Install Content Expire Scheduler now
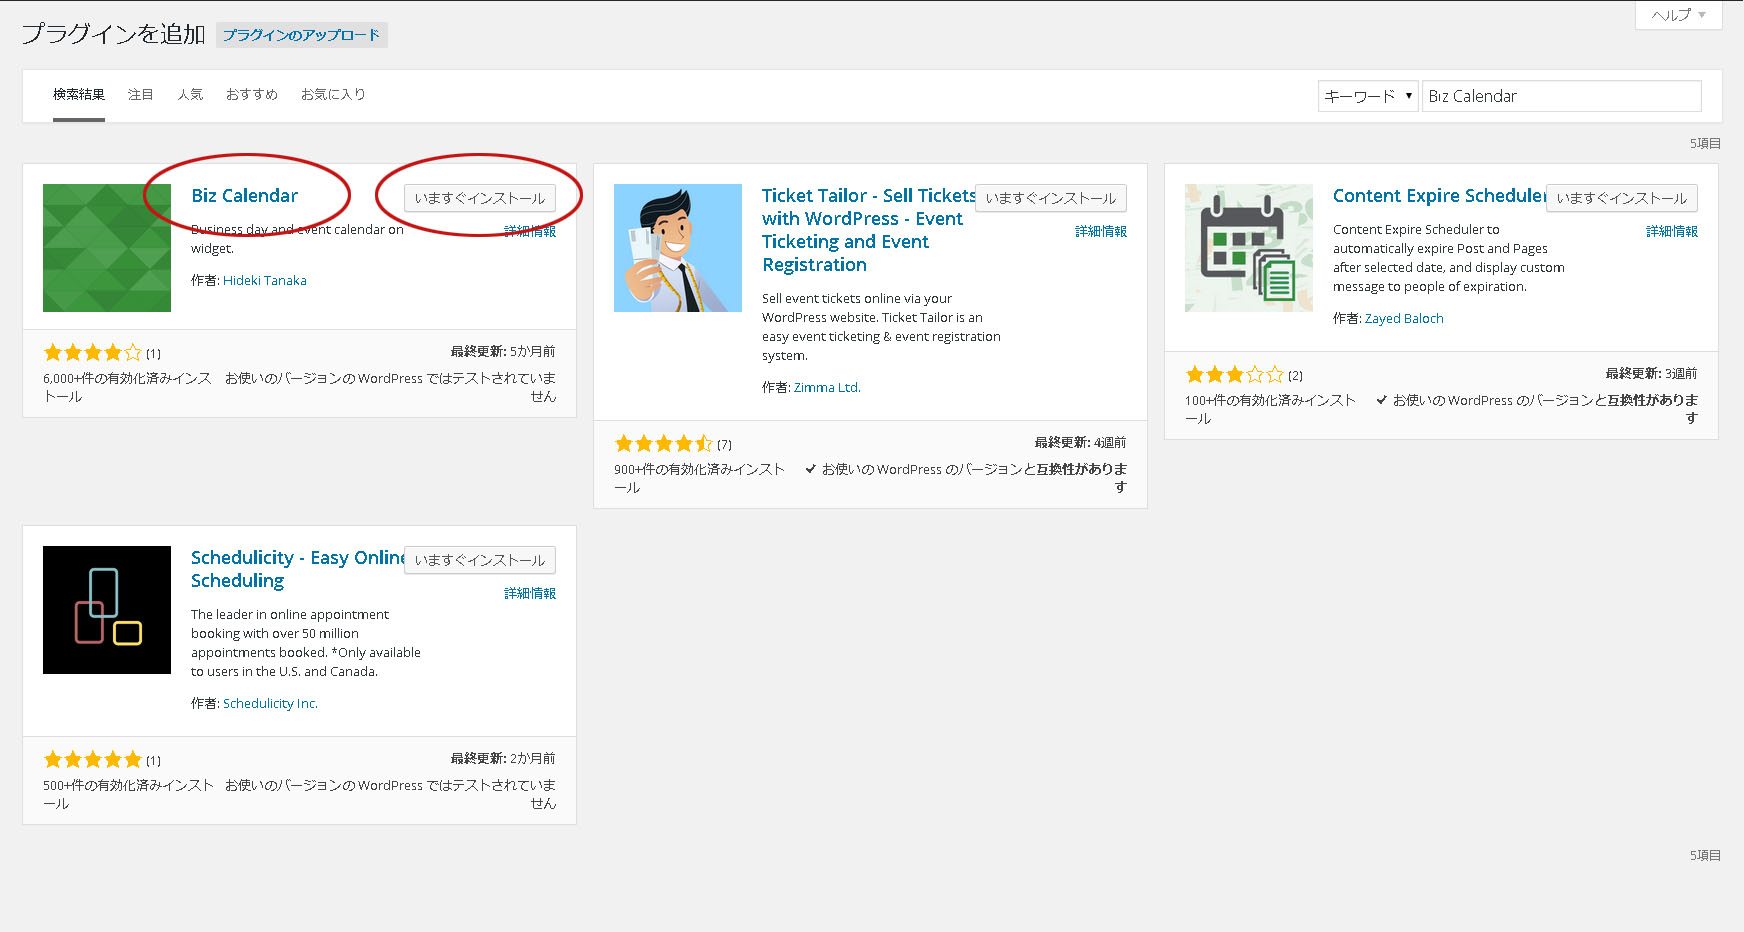This screenshot has width=1744, height=932. point(1622,198)
